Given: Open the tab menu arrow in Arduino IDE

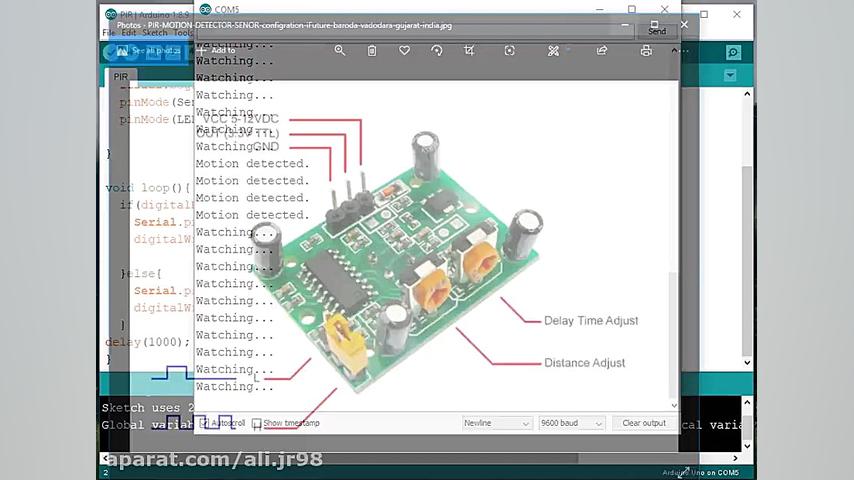Looking at the screenshot, I should (730, 75).
